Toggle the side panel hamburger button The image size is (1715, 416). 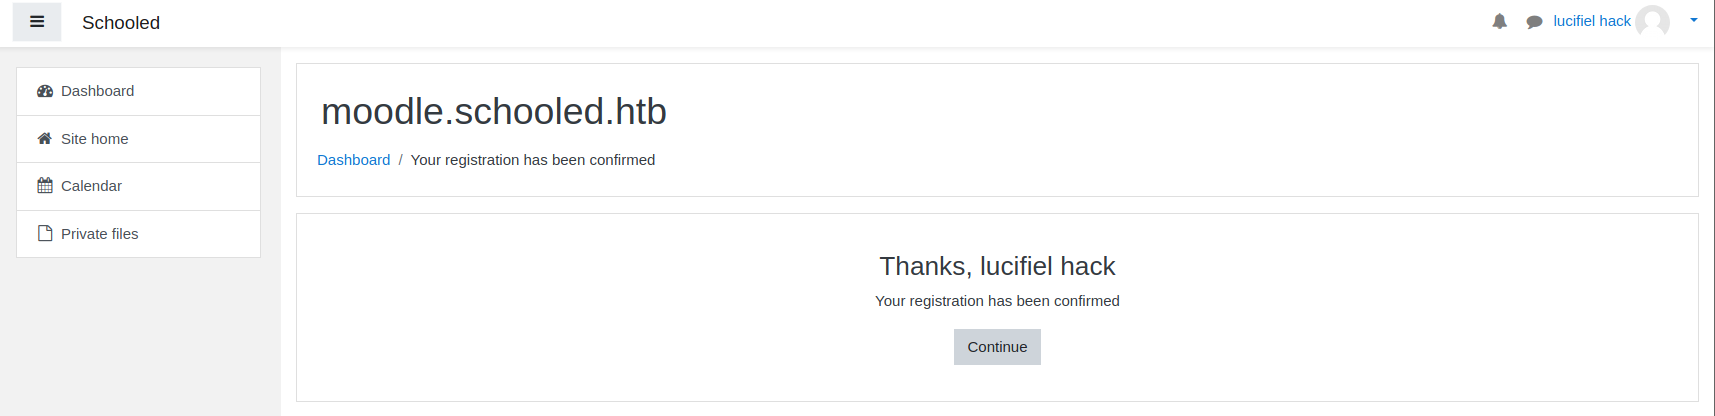coord(37,22)
